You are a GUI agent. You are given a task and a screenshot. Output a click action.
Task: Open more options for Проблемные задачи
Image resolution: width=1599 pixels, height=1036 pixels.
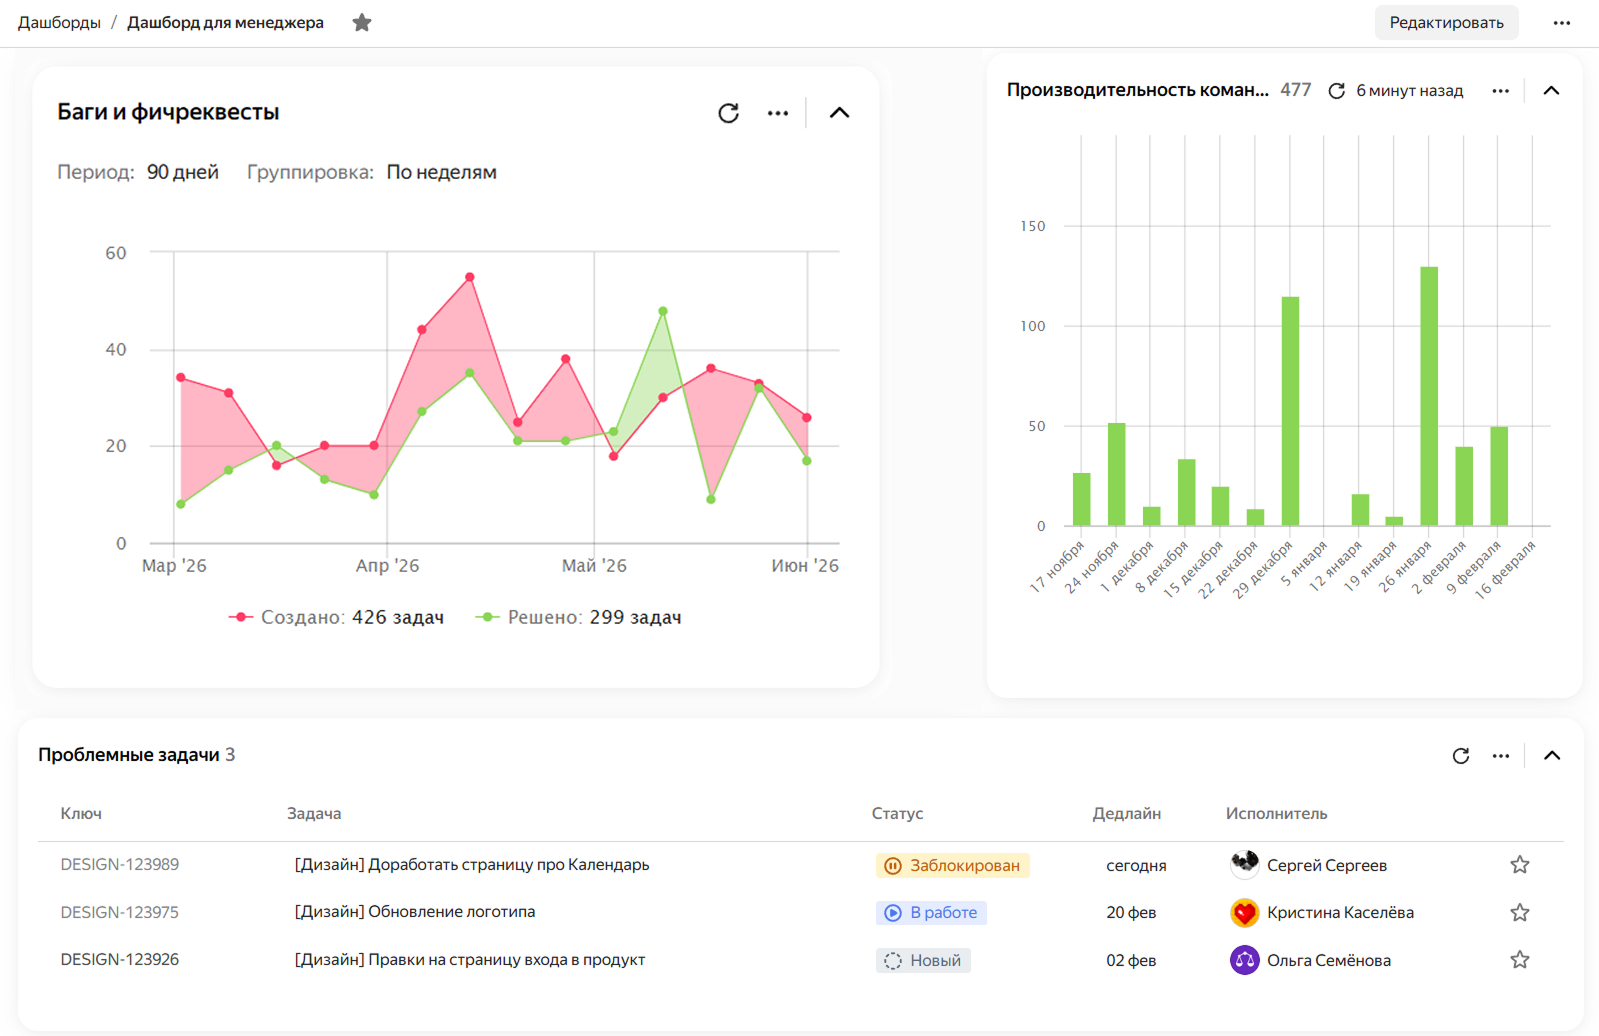coord(1501,756)
